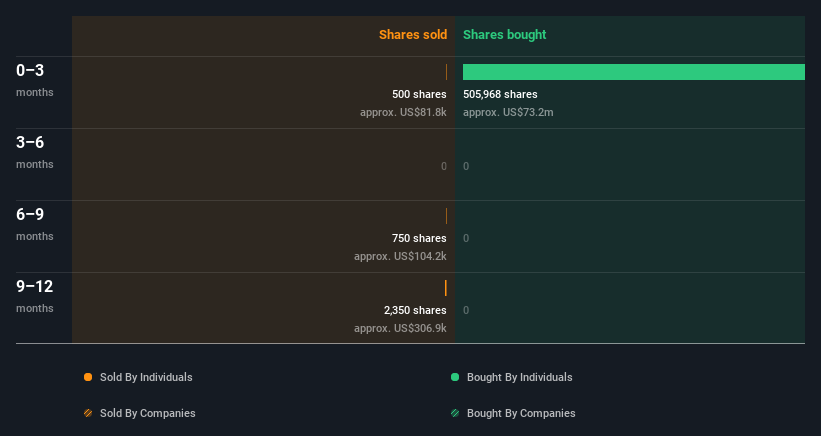The width and height of the screenshot is (821, 436).
Task: Click the 0–3 months row label
Action: pyautogui.click(x=35, y=80)
